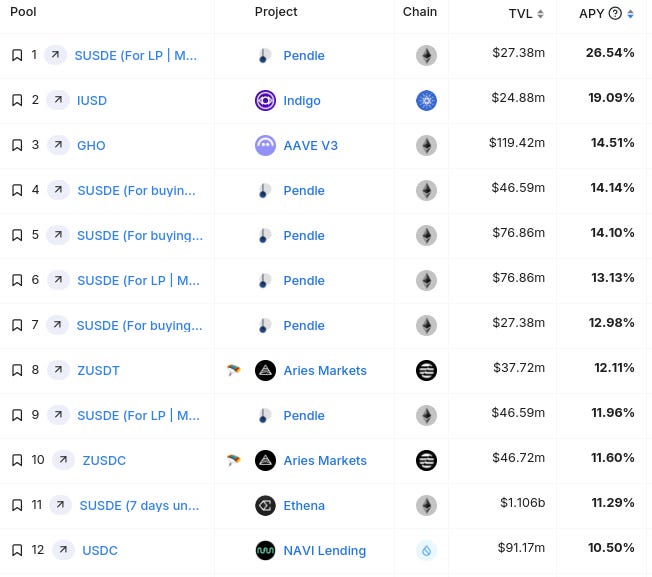Click the Pendle logo in row 1
The image size is (652, 577).
(264, 55)
